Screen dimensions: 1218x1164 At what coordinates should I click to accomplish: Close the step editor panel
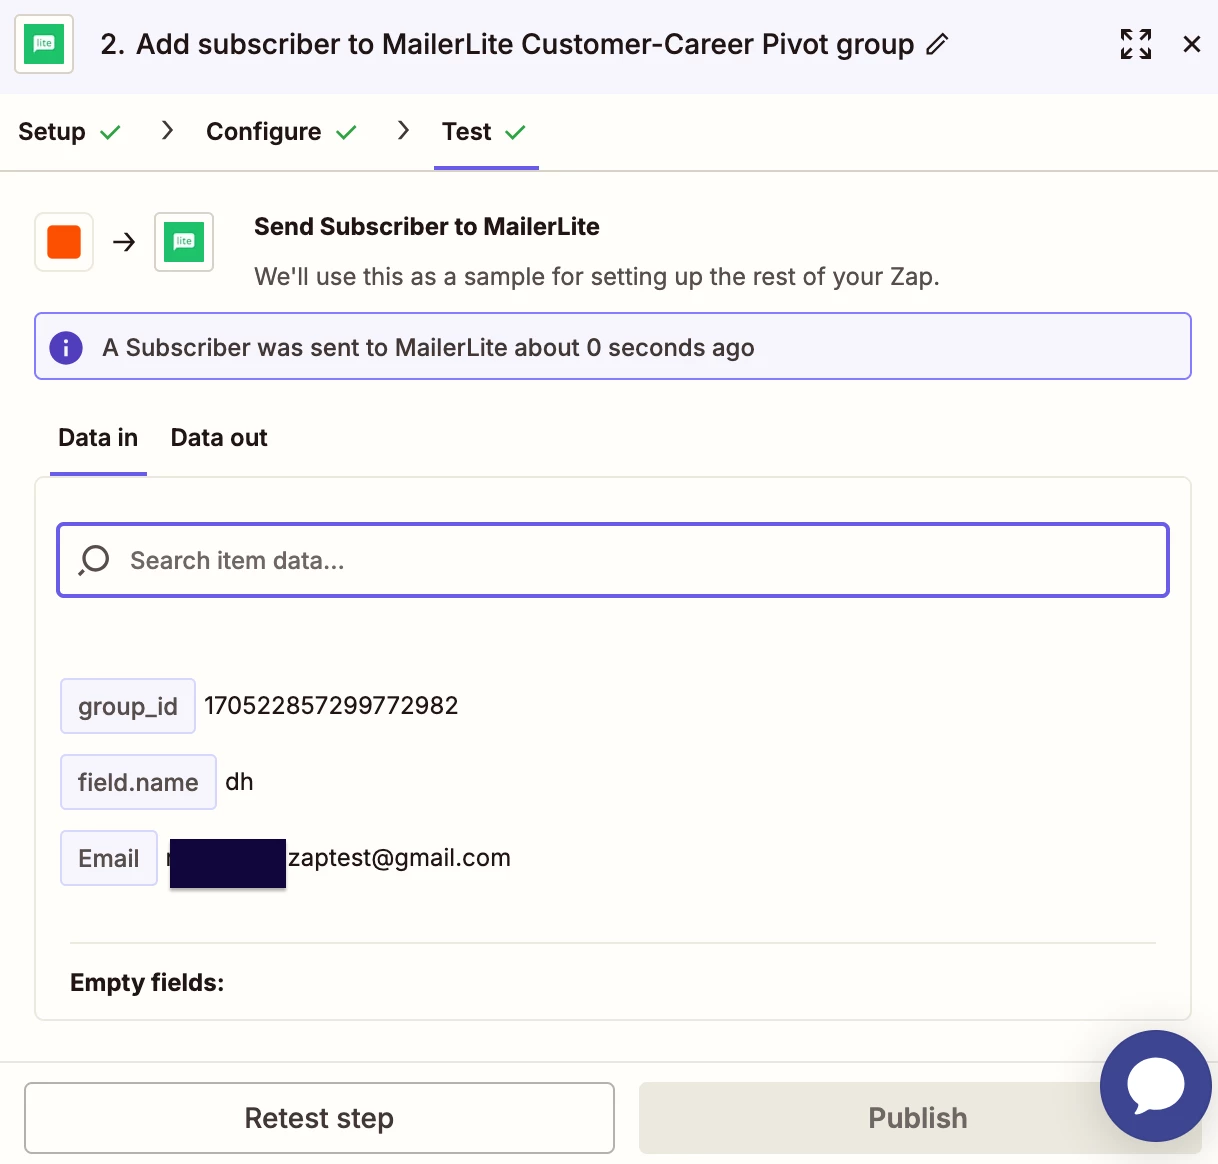click(x=1191, y=44)
